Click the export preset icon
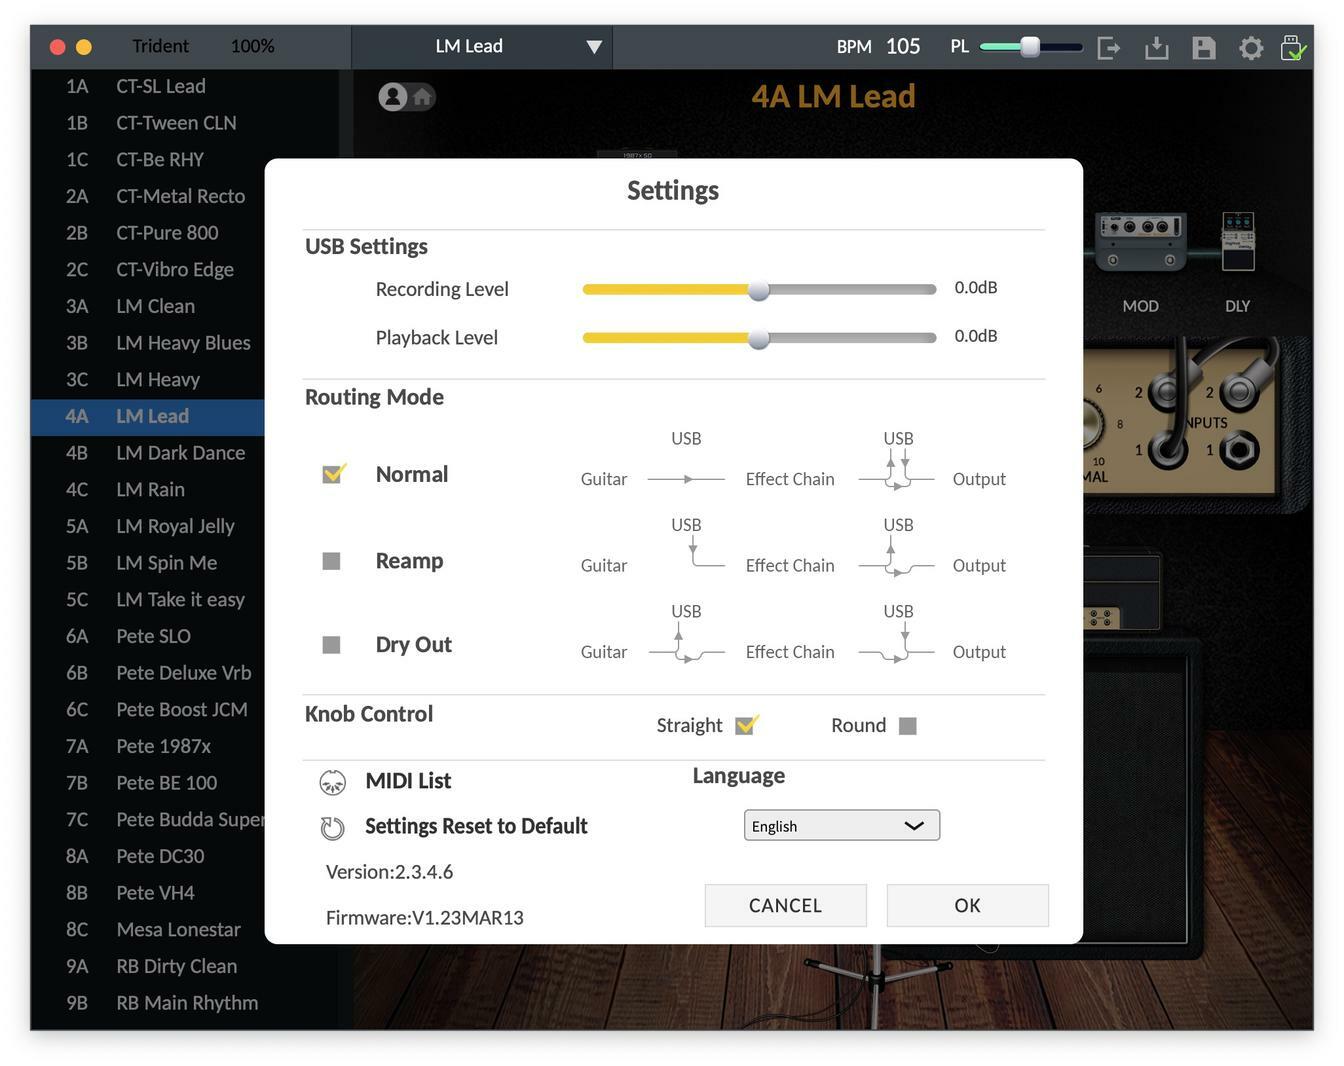The height and width of the screenshot is (1066, 1344). tap(1108, 47)
